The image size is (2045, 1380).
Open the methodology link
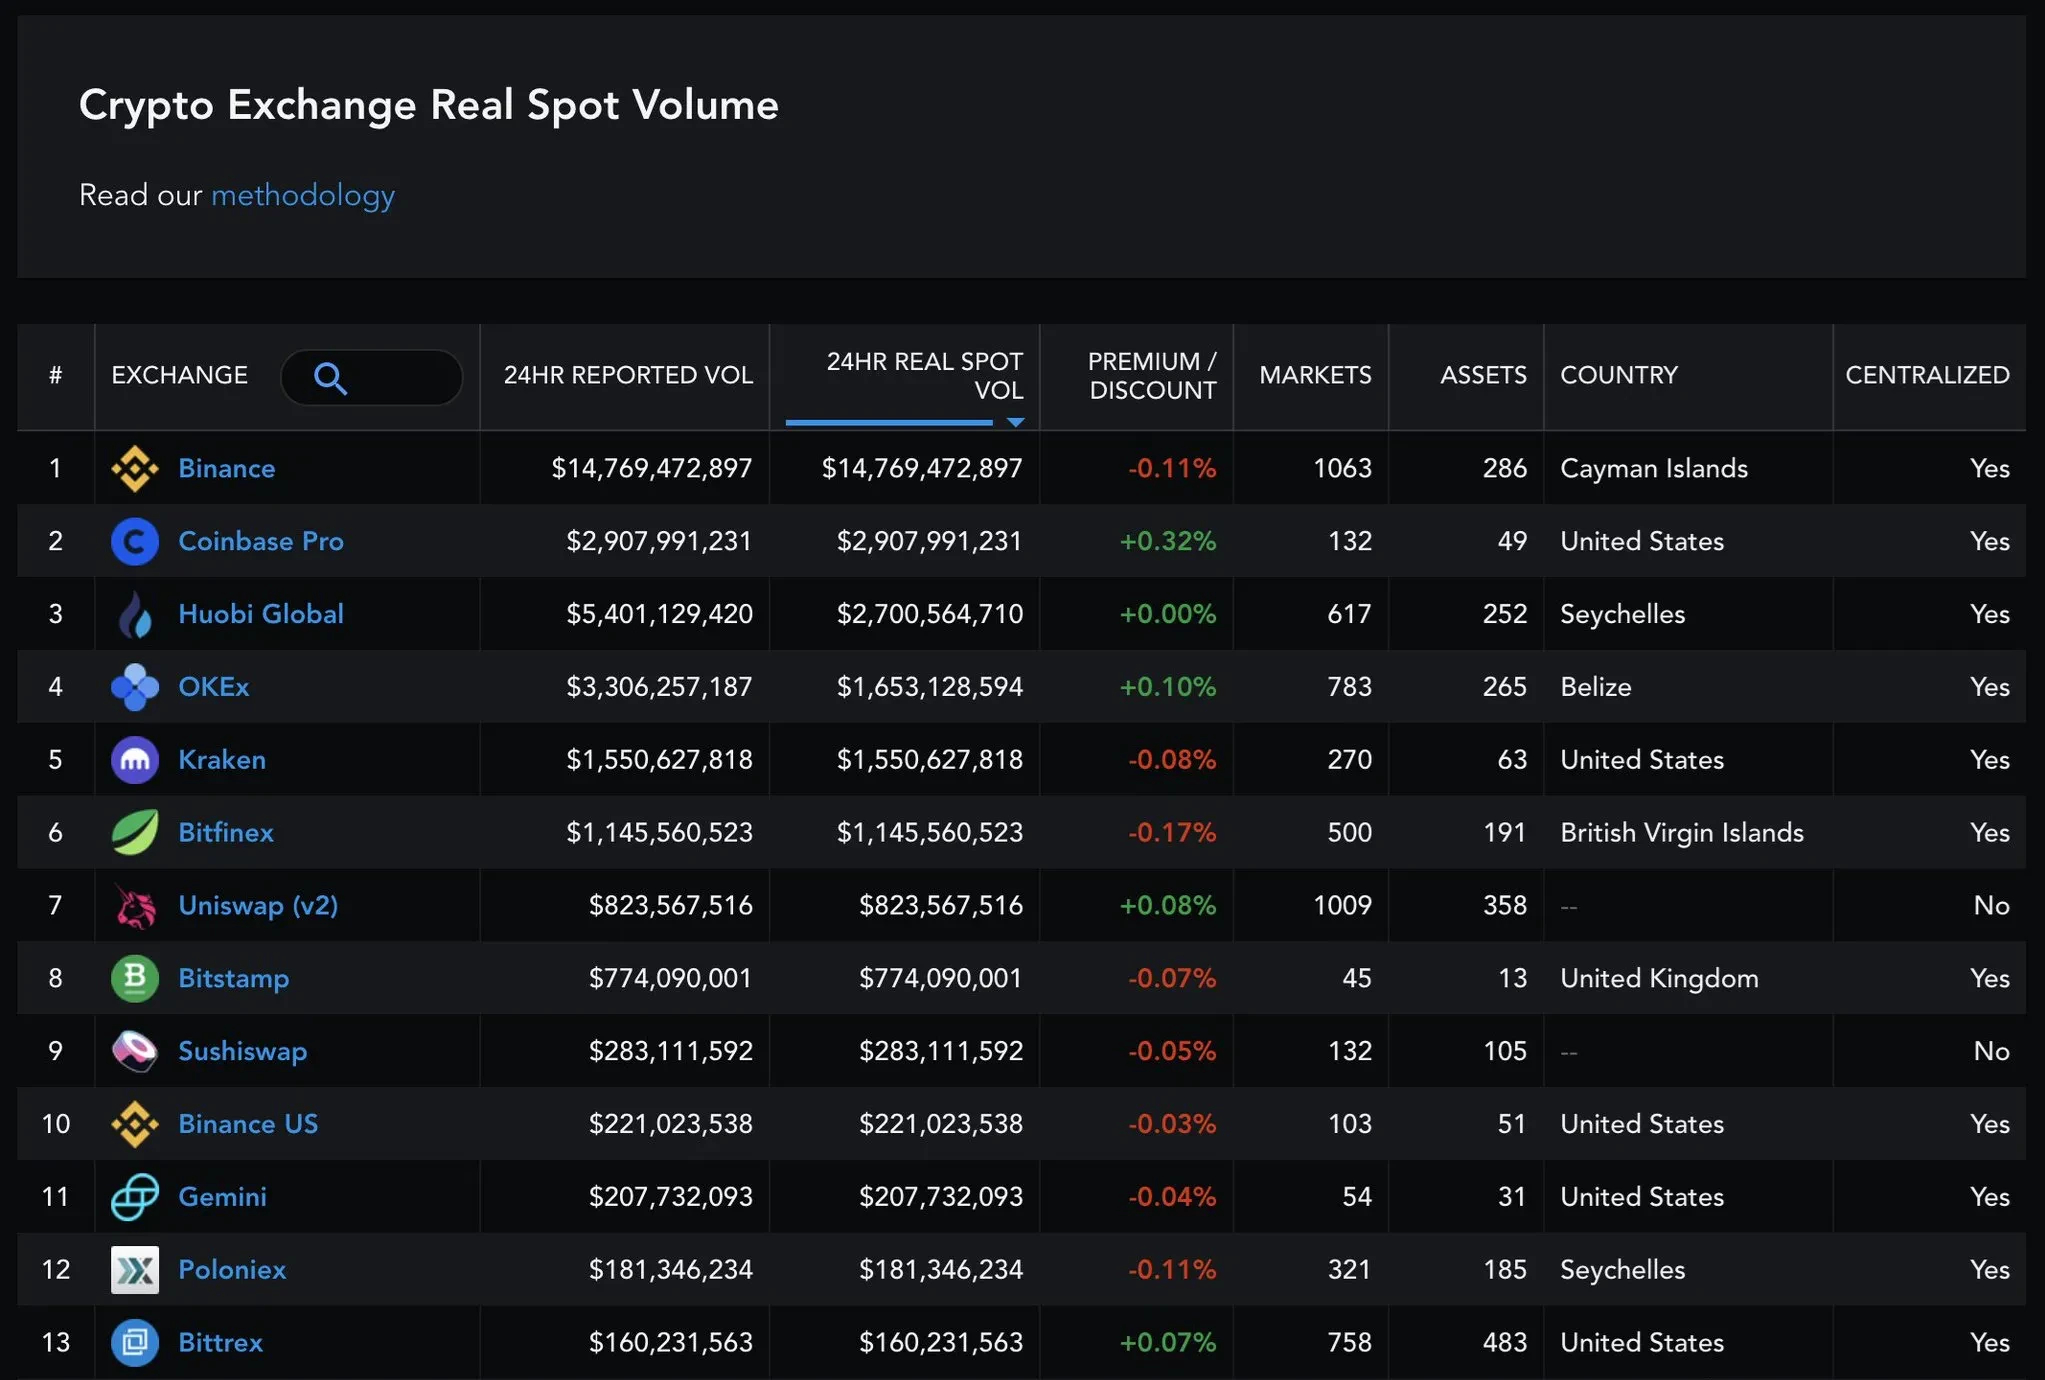303,195
